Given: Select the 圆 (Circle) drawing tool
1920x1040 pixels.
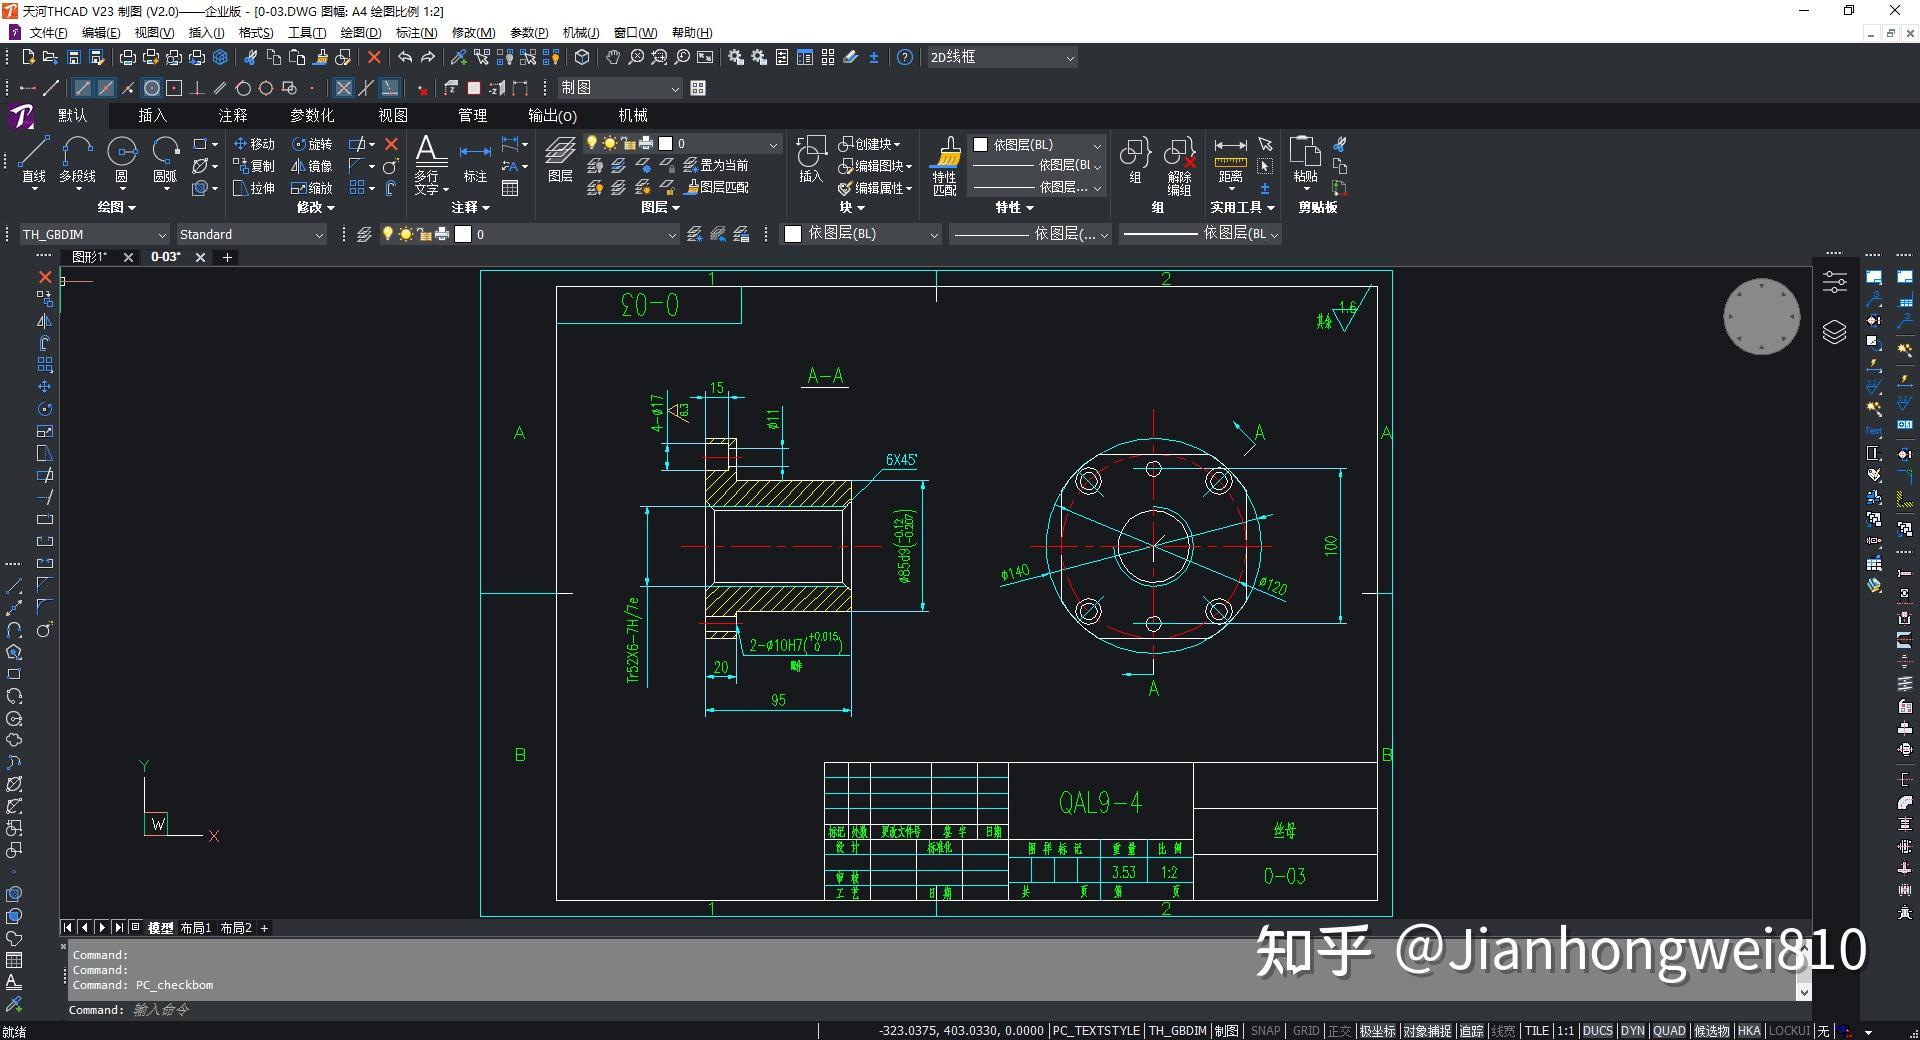Looking at the screenshot, I should pyautogui.click(x=121, y=160).
